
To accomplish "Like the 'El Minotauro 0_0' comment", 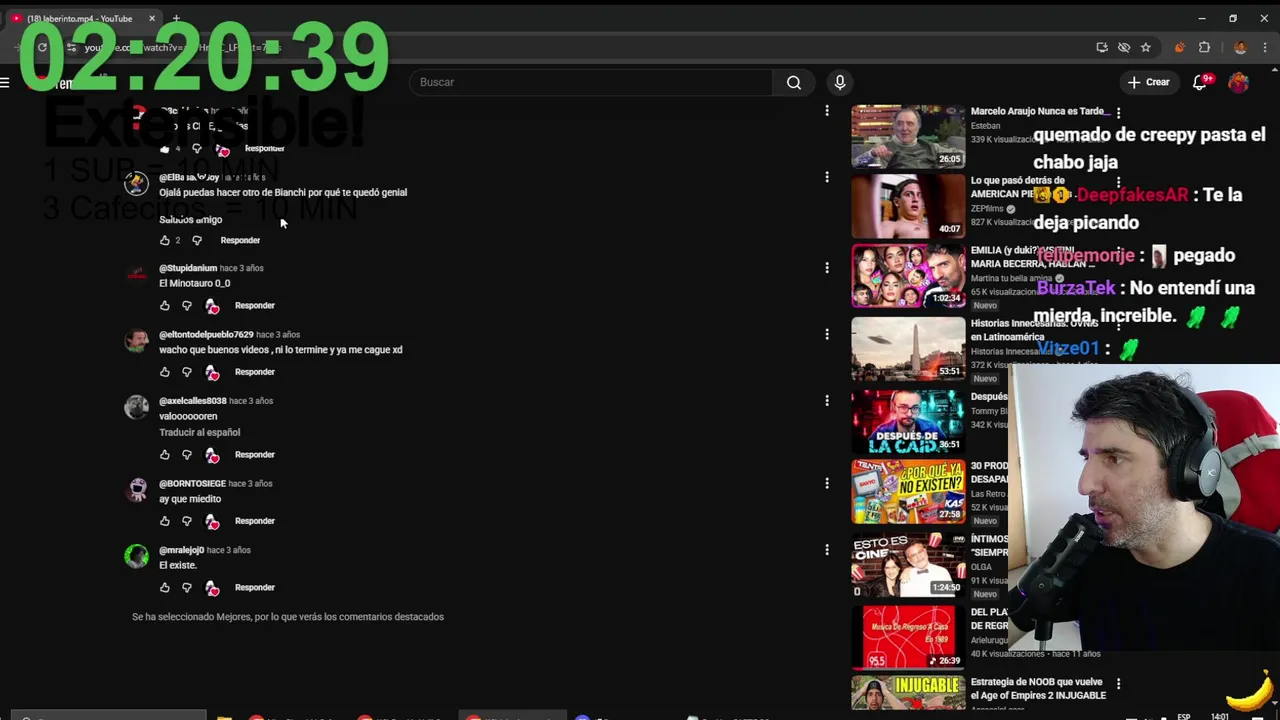I will click(x=165, y=305).
